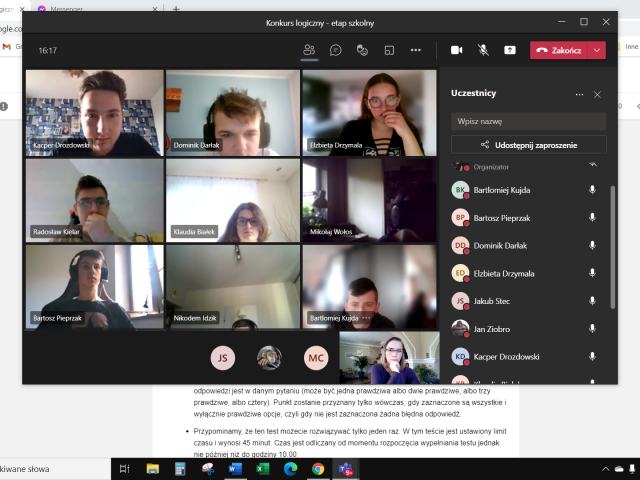
Task: Open the reactions icon in toolbar
Action: click(362, 50)
